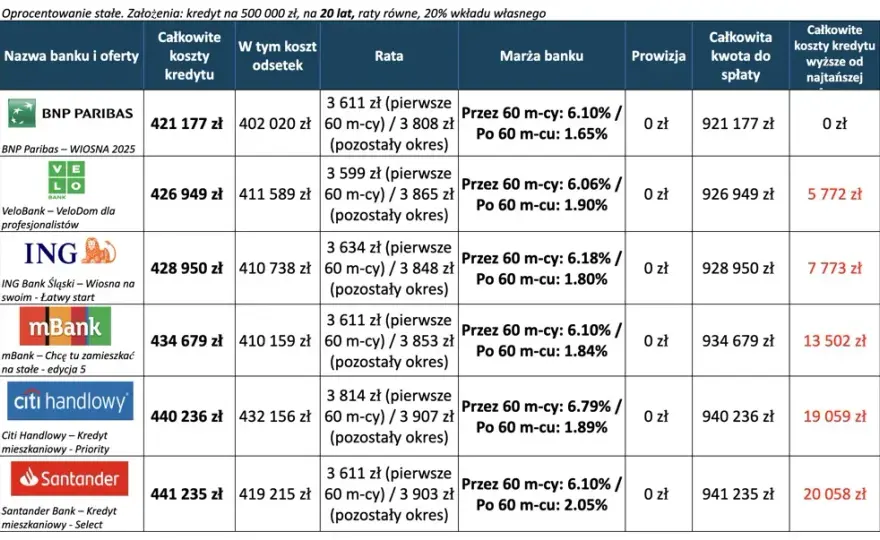Viewport: 880px width, 540px height.
Task: Click the Citi Handlowy logo
Action: 70,401
